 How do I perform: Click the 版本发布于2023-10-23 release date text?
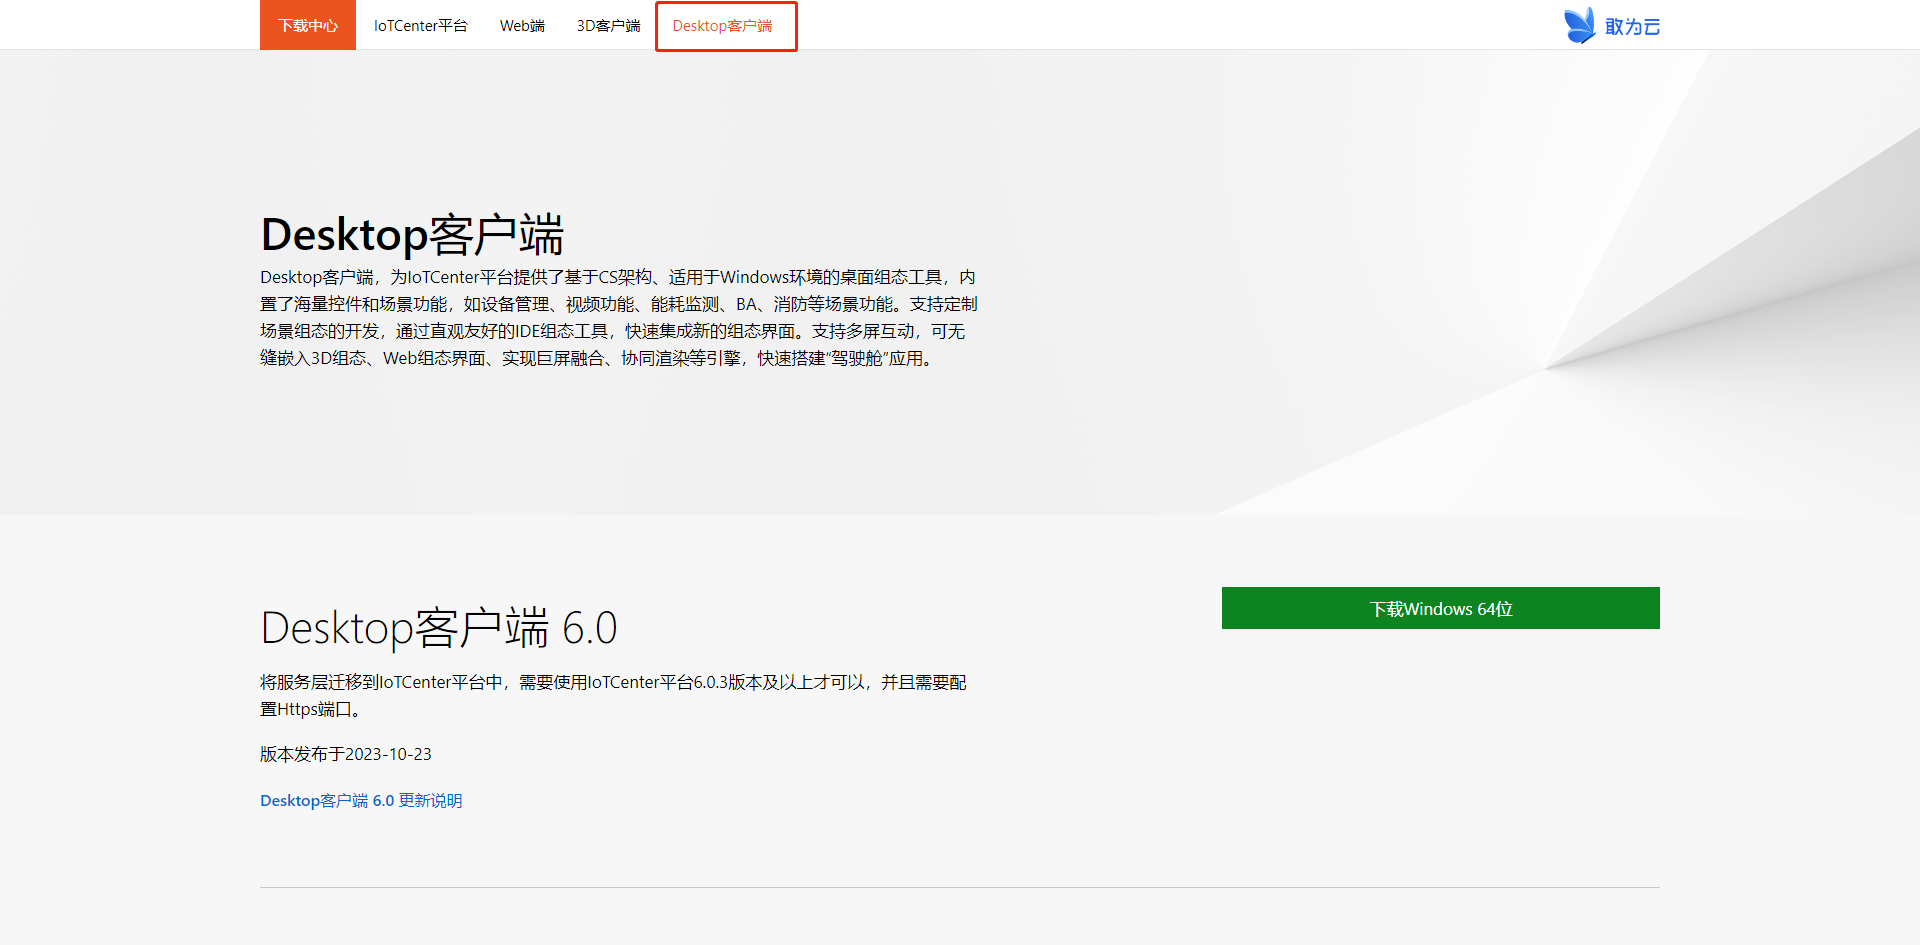click(346, 754)
